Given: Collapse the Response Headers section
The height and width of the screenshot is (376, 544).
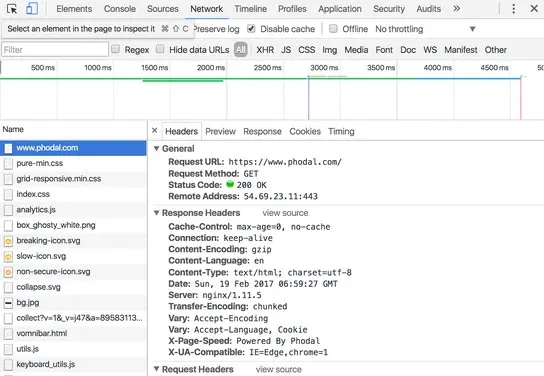Looking at the screenshot, I should click(x=156, y=213).
